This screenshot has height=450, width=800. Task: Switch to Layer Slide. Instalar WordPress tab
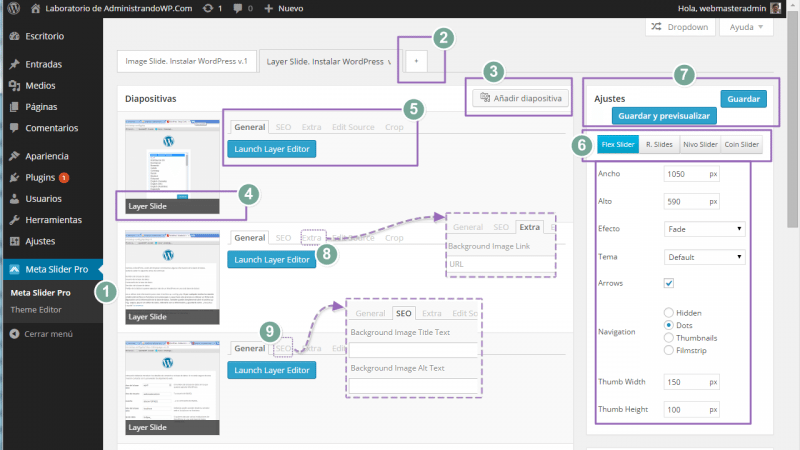click(330, 62)
